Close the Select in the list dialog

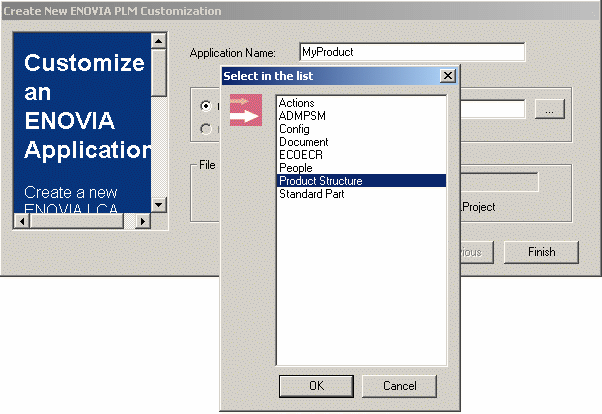pyautogui.click(x=448, y=76)
